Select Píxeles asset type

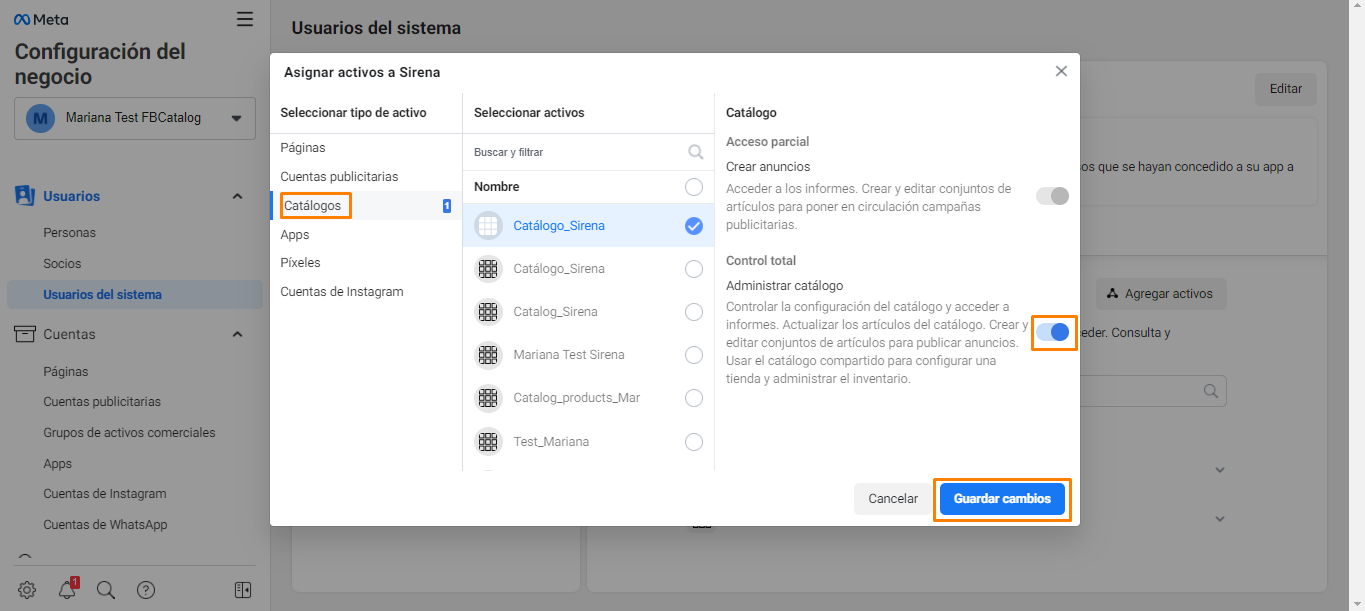click(x=300, y=263)
